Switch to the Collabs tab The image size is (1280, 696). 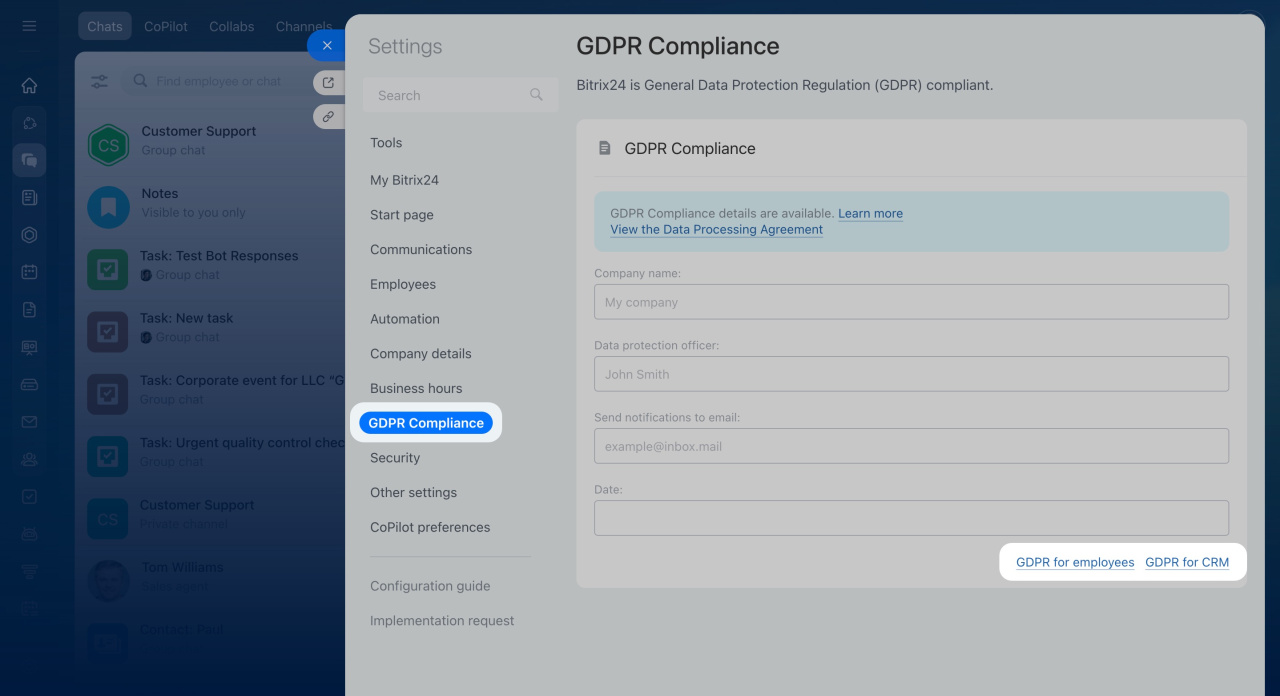tap(232, 27)
